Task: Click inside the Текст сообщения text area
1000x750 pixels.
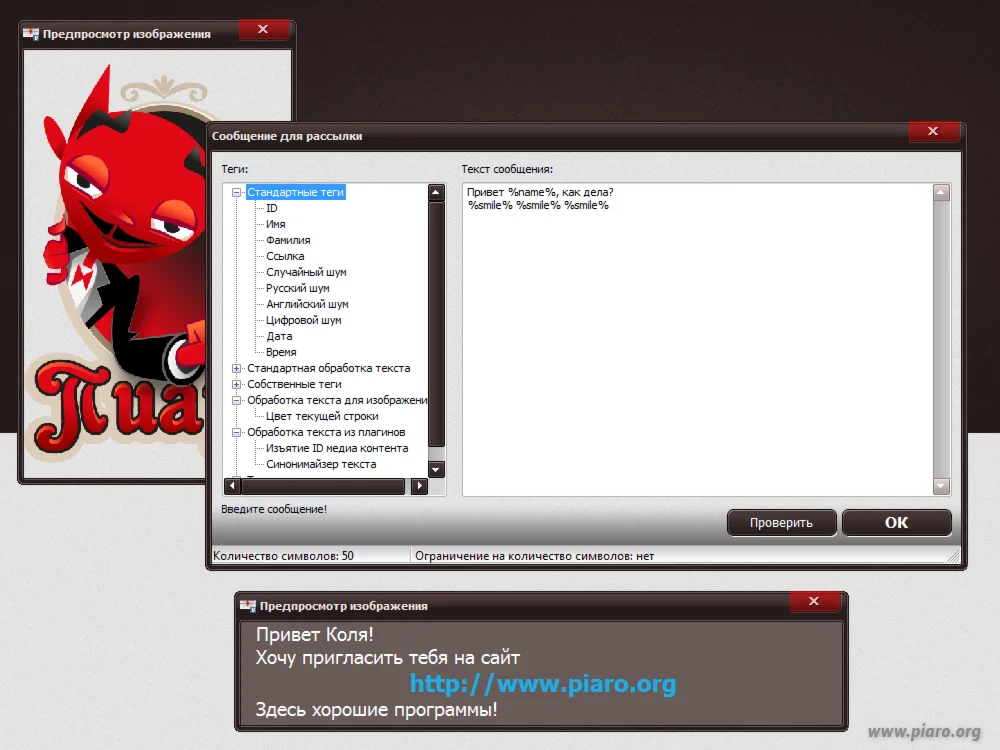Action: [698, 339]
